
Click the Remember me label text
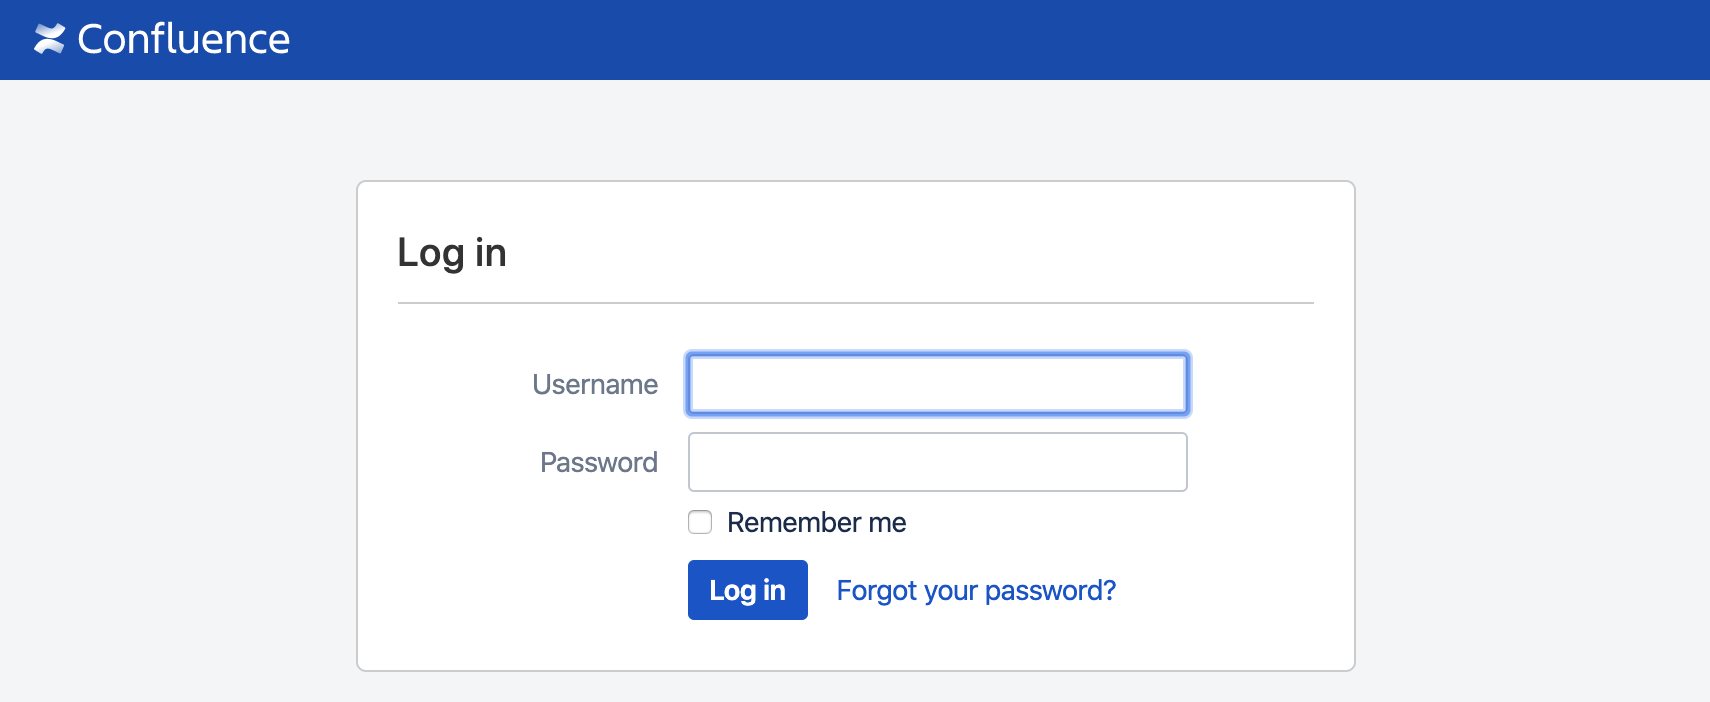[816, 522]
